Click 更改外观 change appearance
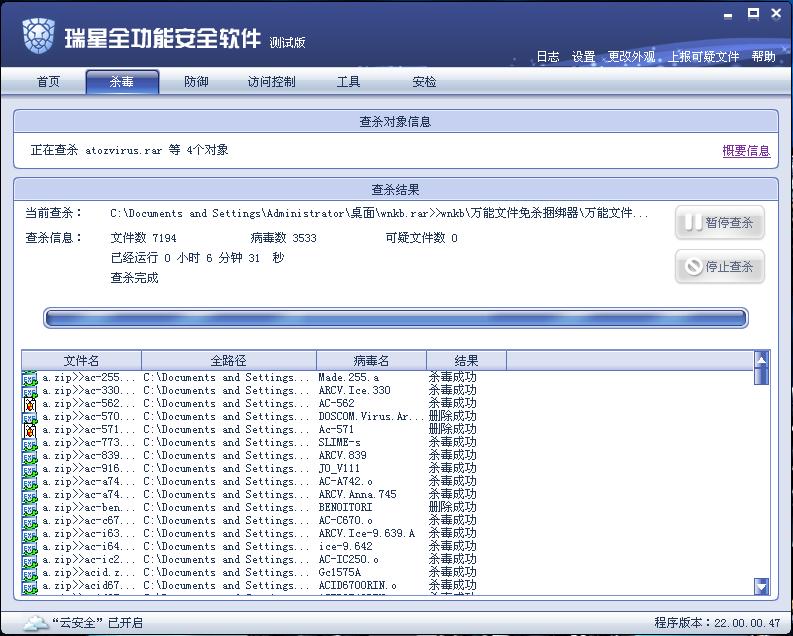 (x=631, y=57)
